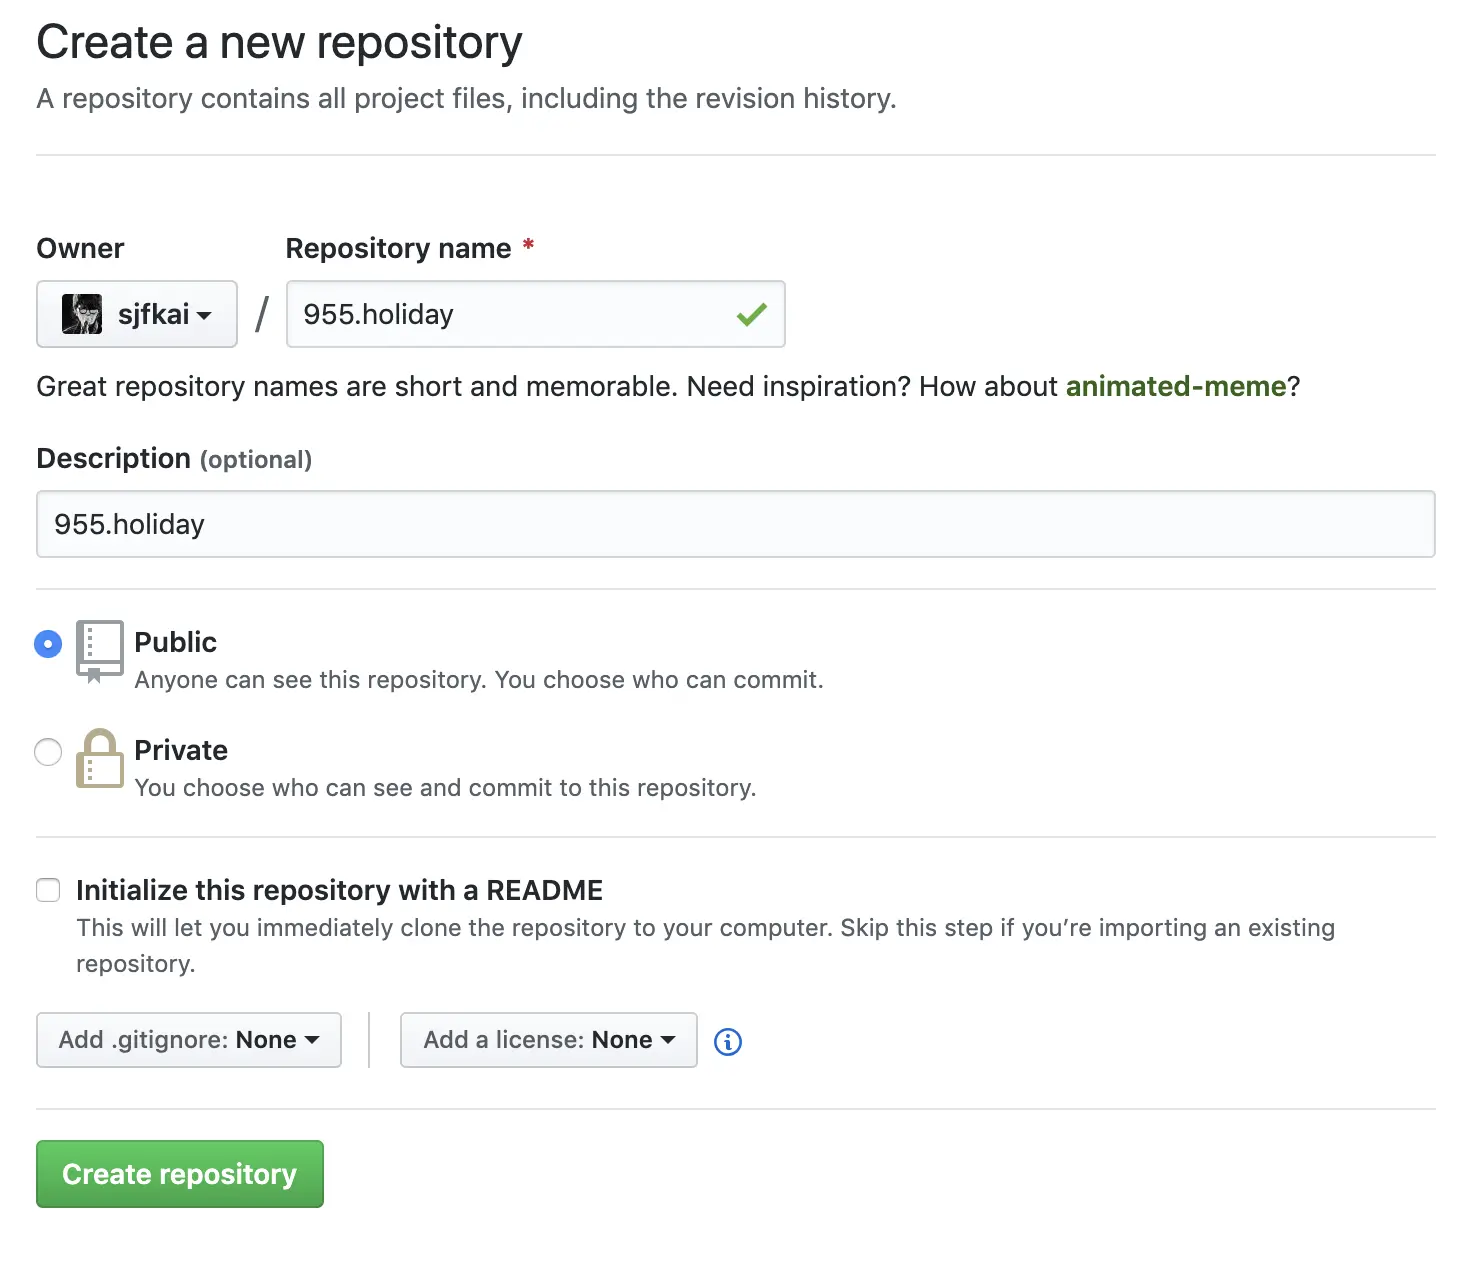Screen dimensions: 1472x1278
Task: Click into the Description text field
Action: (735, 524)
